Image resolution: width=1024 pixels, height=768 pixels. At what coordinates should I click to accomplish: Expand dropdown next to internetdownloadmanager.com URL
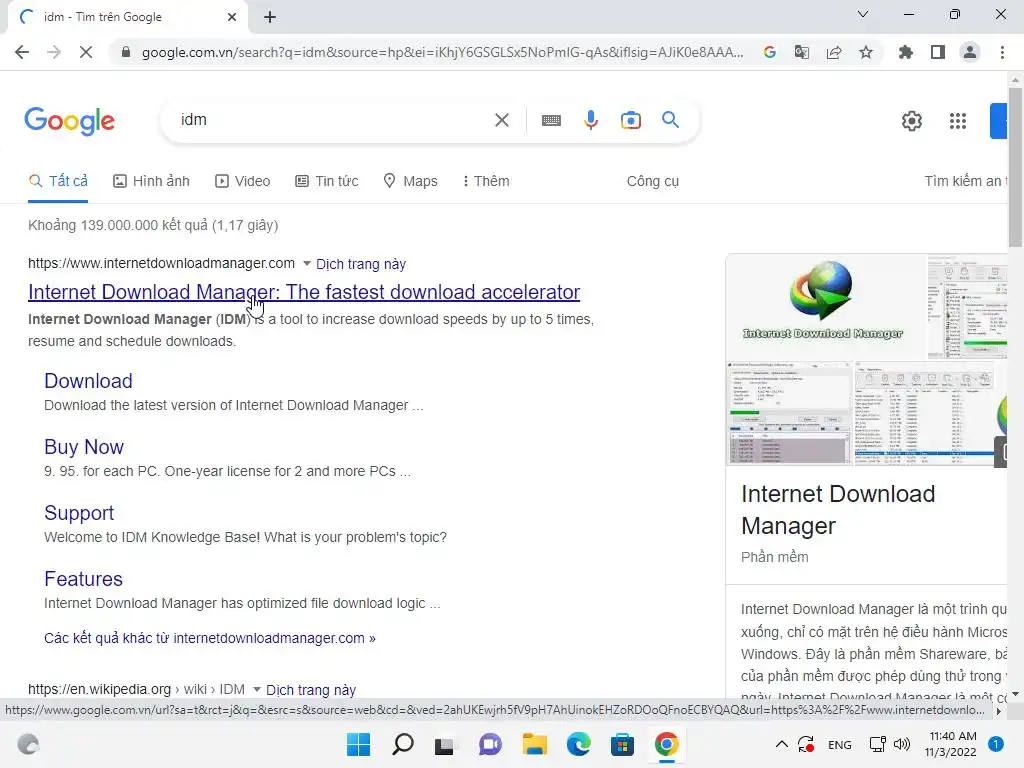click(307, 264)
